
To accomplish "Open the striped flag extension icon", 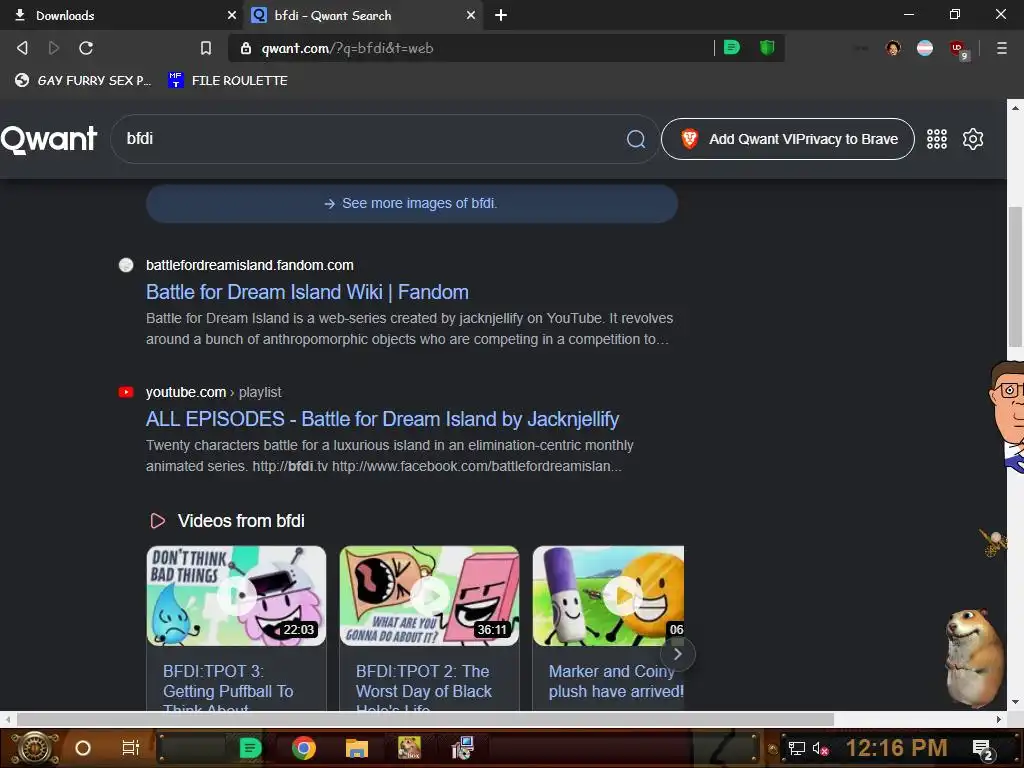I will point(925,48).
